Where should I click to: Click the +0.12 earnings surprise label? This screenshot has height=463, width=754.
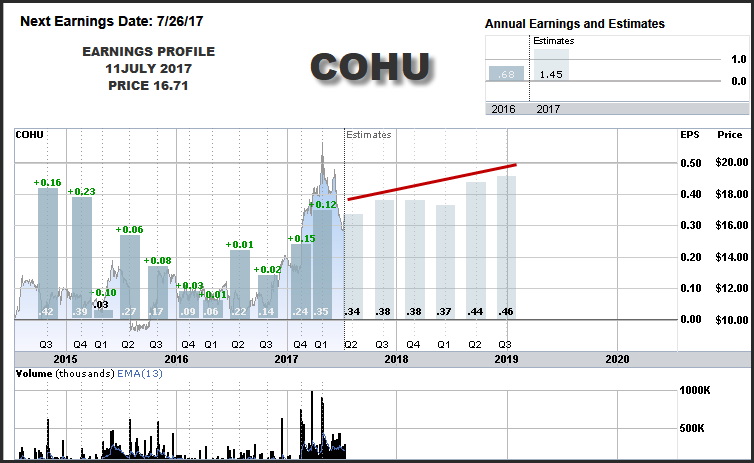(323, 204)
